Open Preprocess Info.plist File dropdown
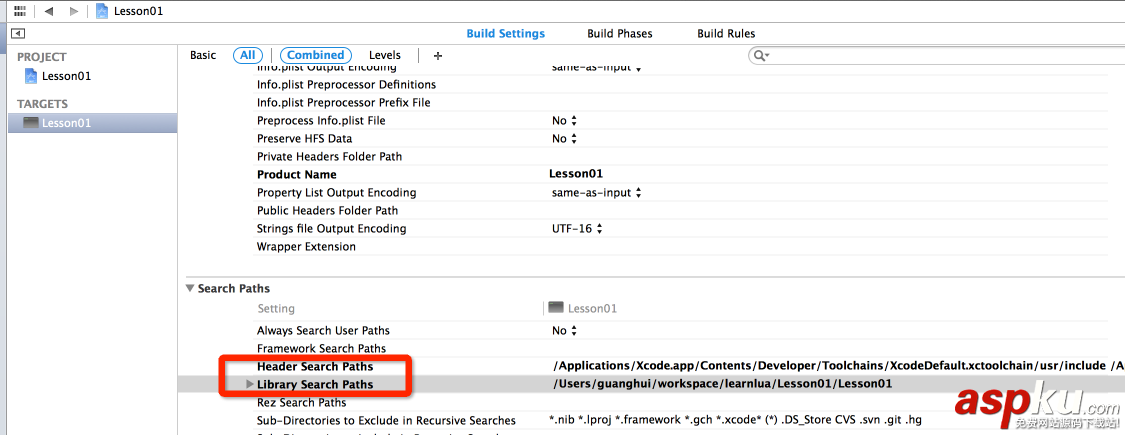Screen dimensions: 1125x435 click(565, 121)
